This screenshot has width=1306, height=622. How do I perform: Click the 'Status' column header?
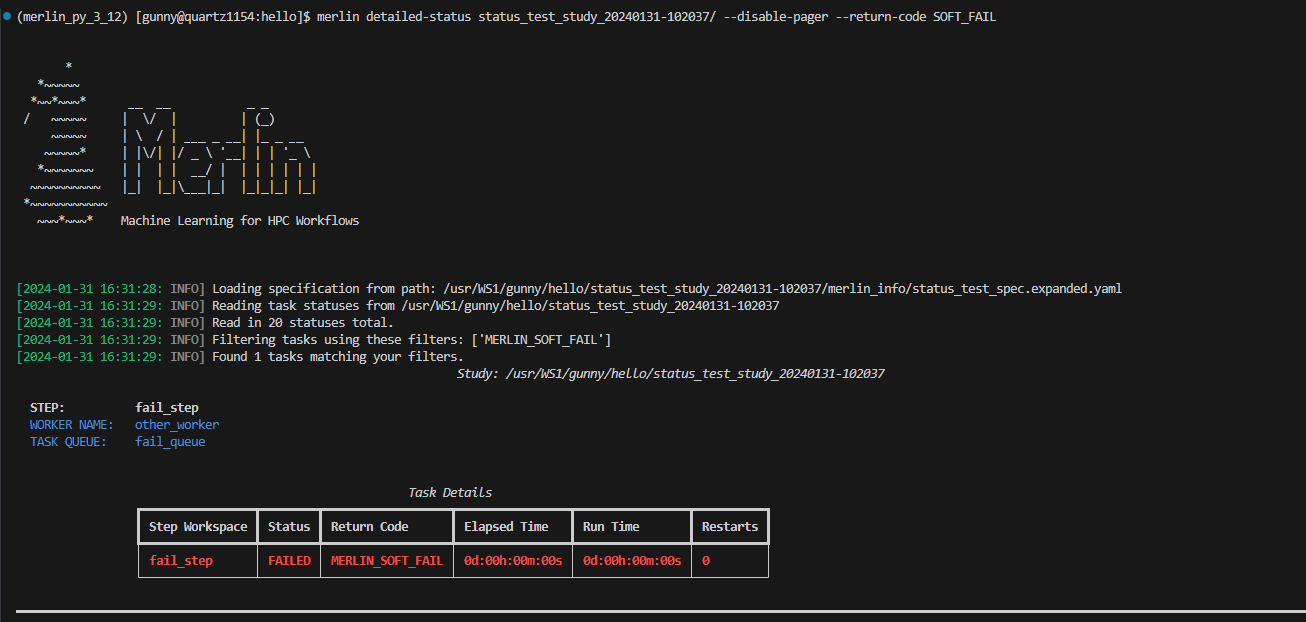click(x=289, y=527)
